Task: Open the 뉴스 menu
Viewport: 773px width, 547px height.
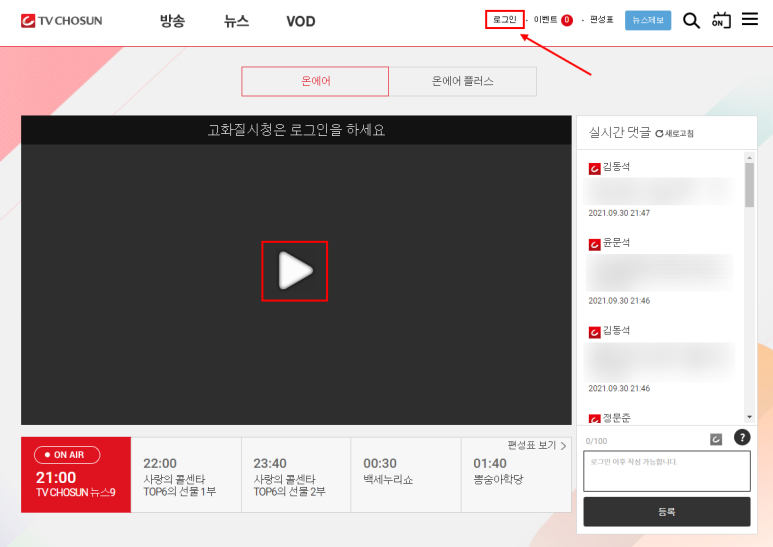Action: tap(236, 21)
